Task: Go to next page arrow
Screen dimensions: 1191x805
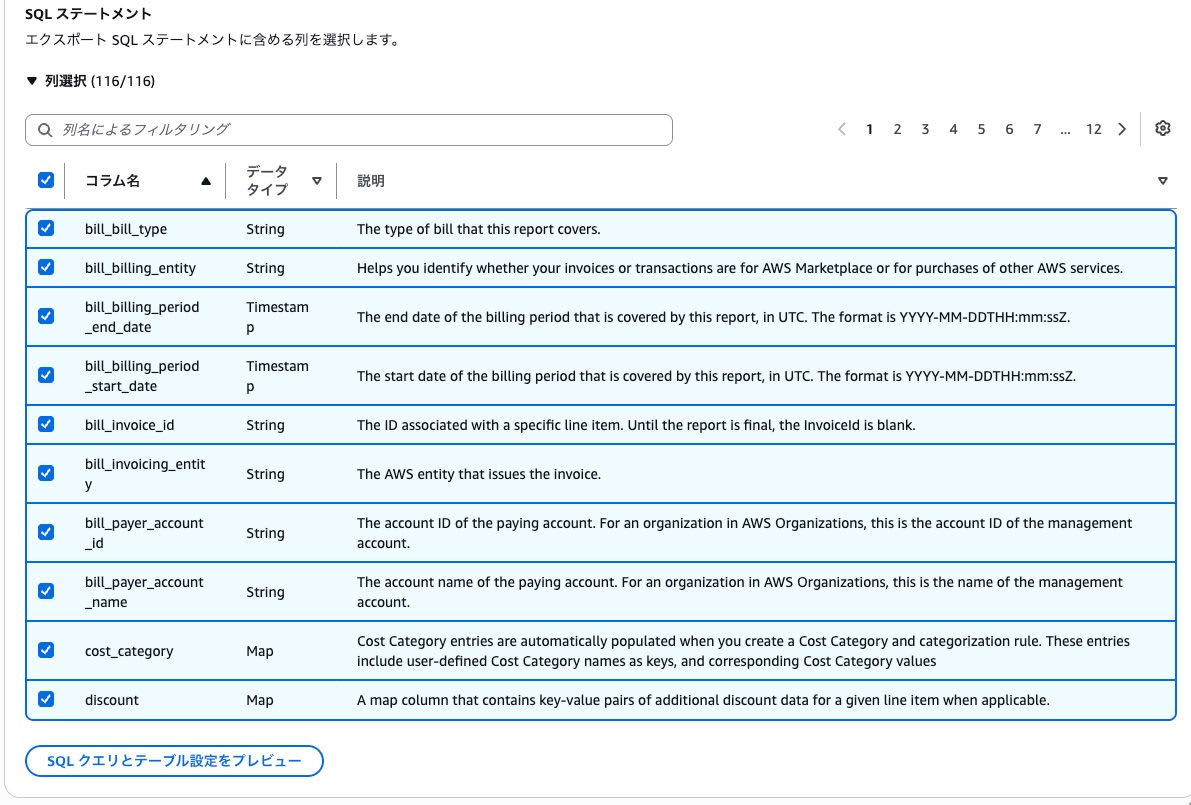Action: 1122,129
